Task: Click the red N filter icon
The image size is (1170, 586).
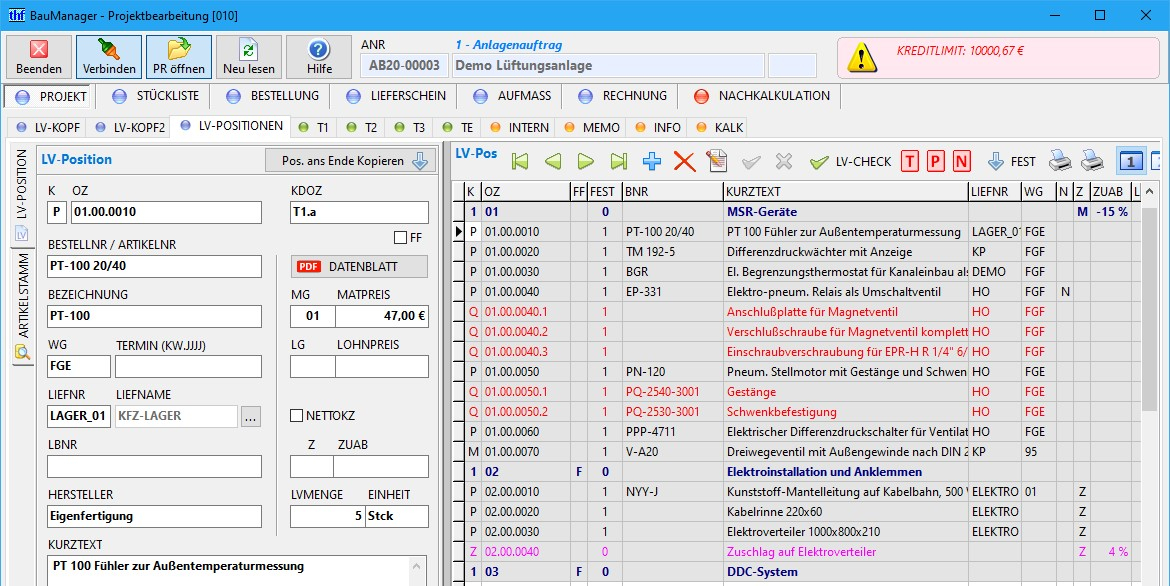Action: pyautogui.click(x=962, y=161)
